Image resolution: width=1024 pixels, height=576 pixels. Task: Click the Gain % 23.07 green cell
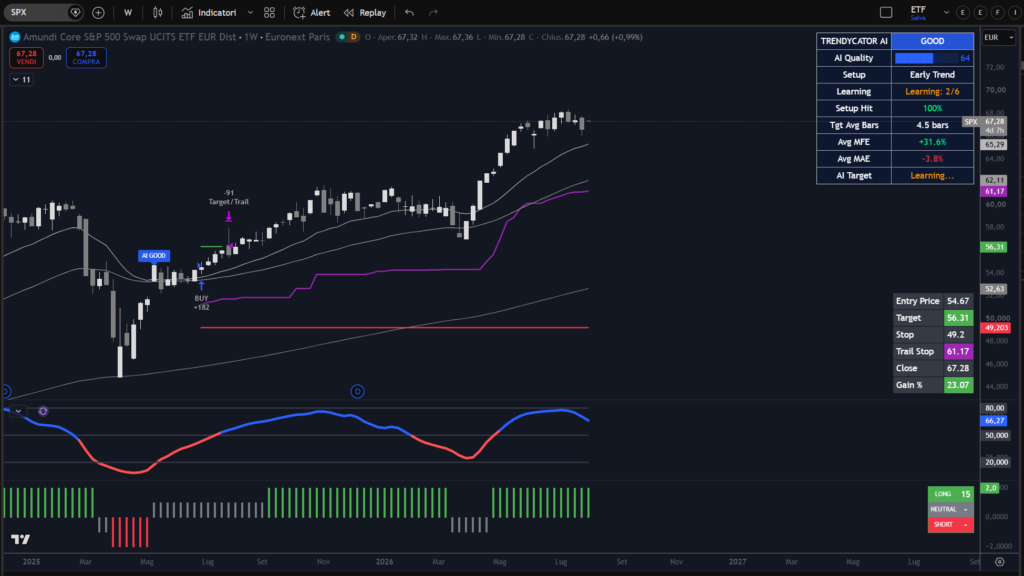click(958, 385)
